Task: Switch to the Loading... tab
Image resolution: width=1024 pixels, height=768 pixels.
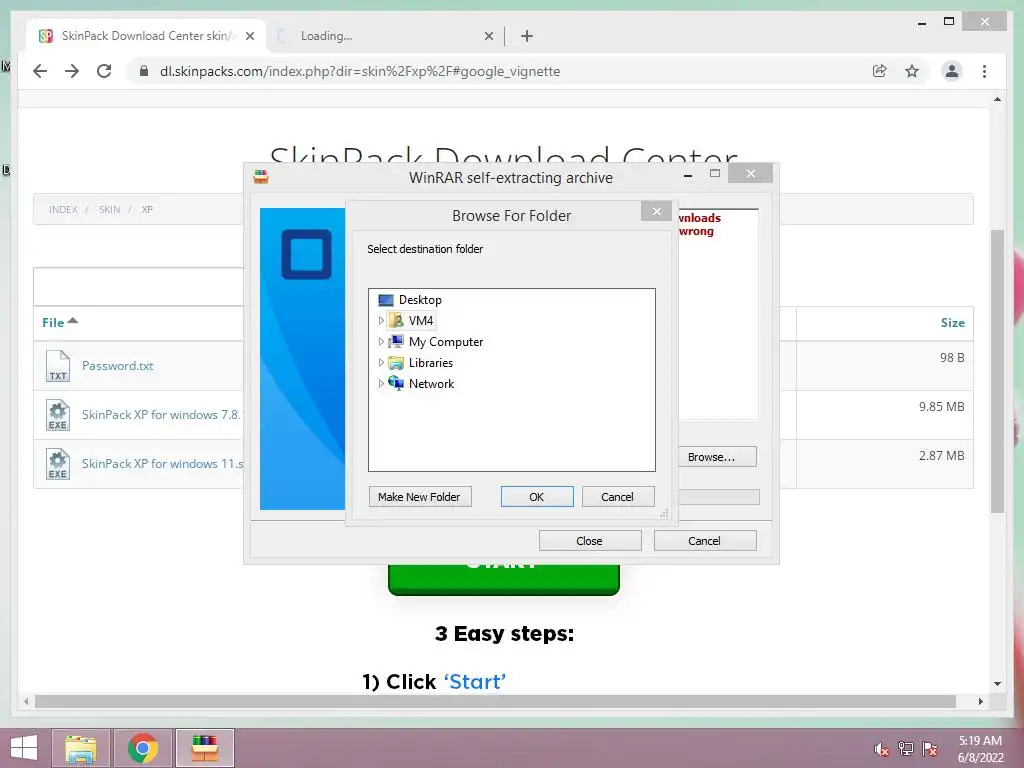Action: [x=385, y=36]
